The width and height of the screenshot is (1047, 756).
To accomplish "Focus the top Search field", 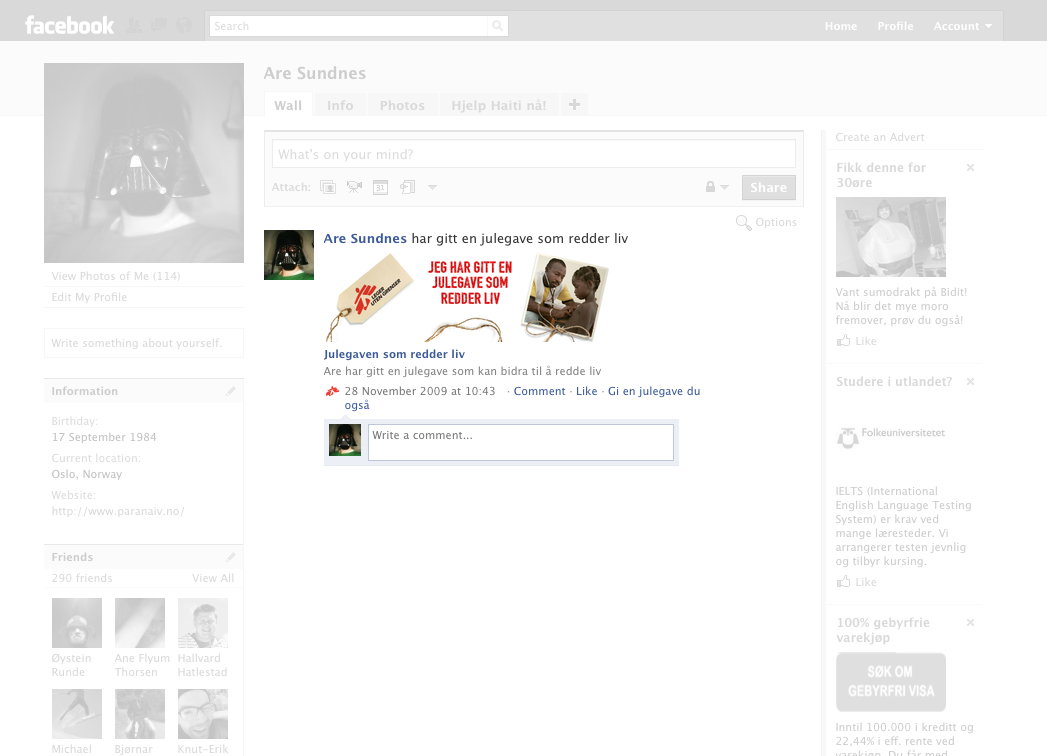I will click(x=349, y=26).
